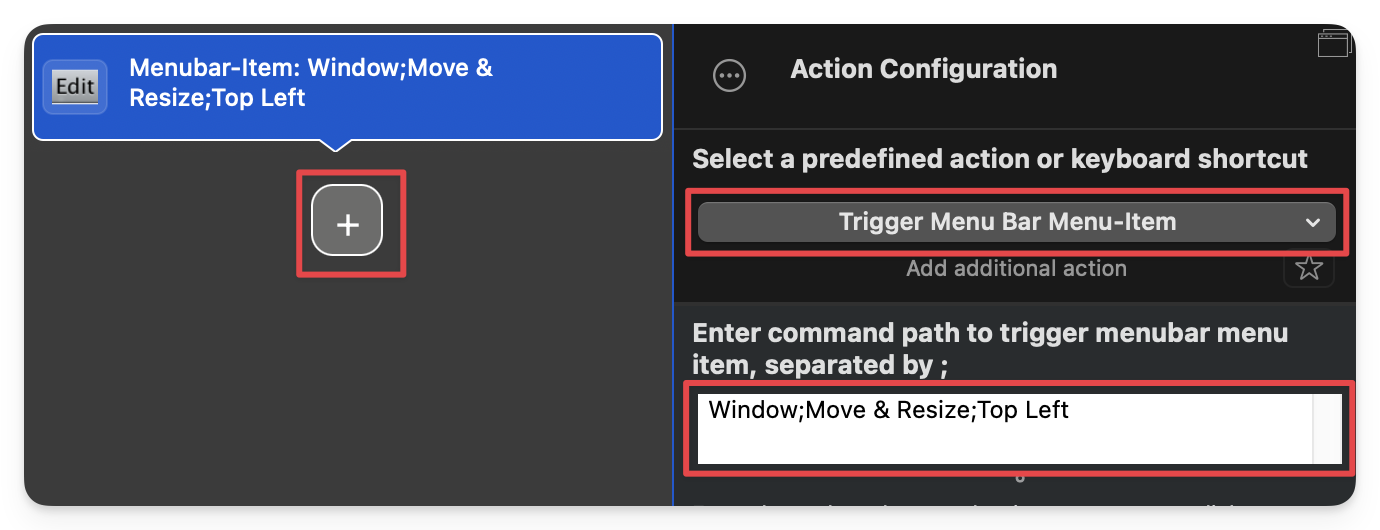Click the chevron arrow on the action dropdown
Viewport: 1380px width, 530px height.
click(1313, 223)
